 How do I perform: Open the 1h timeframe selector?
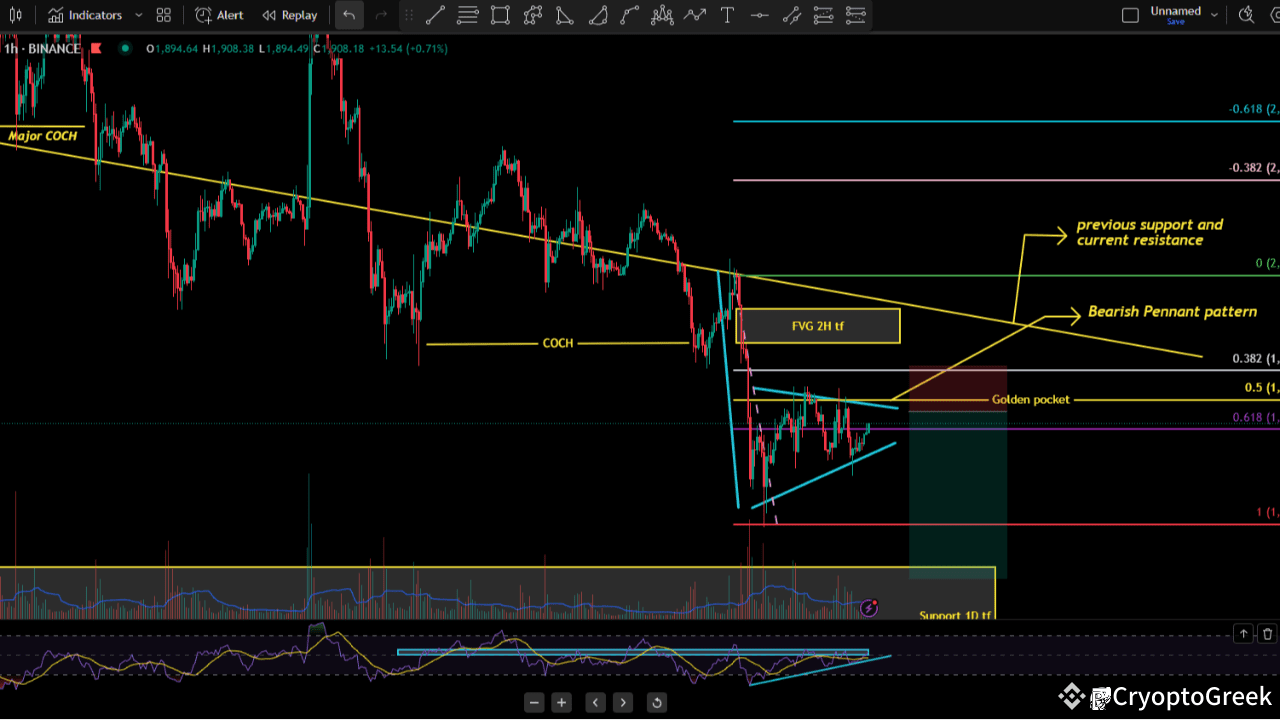pyautogui.click(x=9, y=47)
